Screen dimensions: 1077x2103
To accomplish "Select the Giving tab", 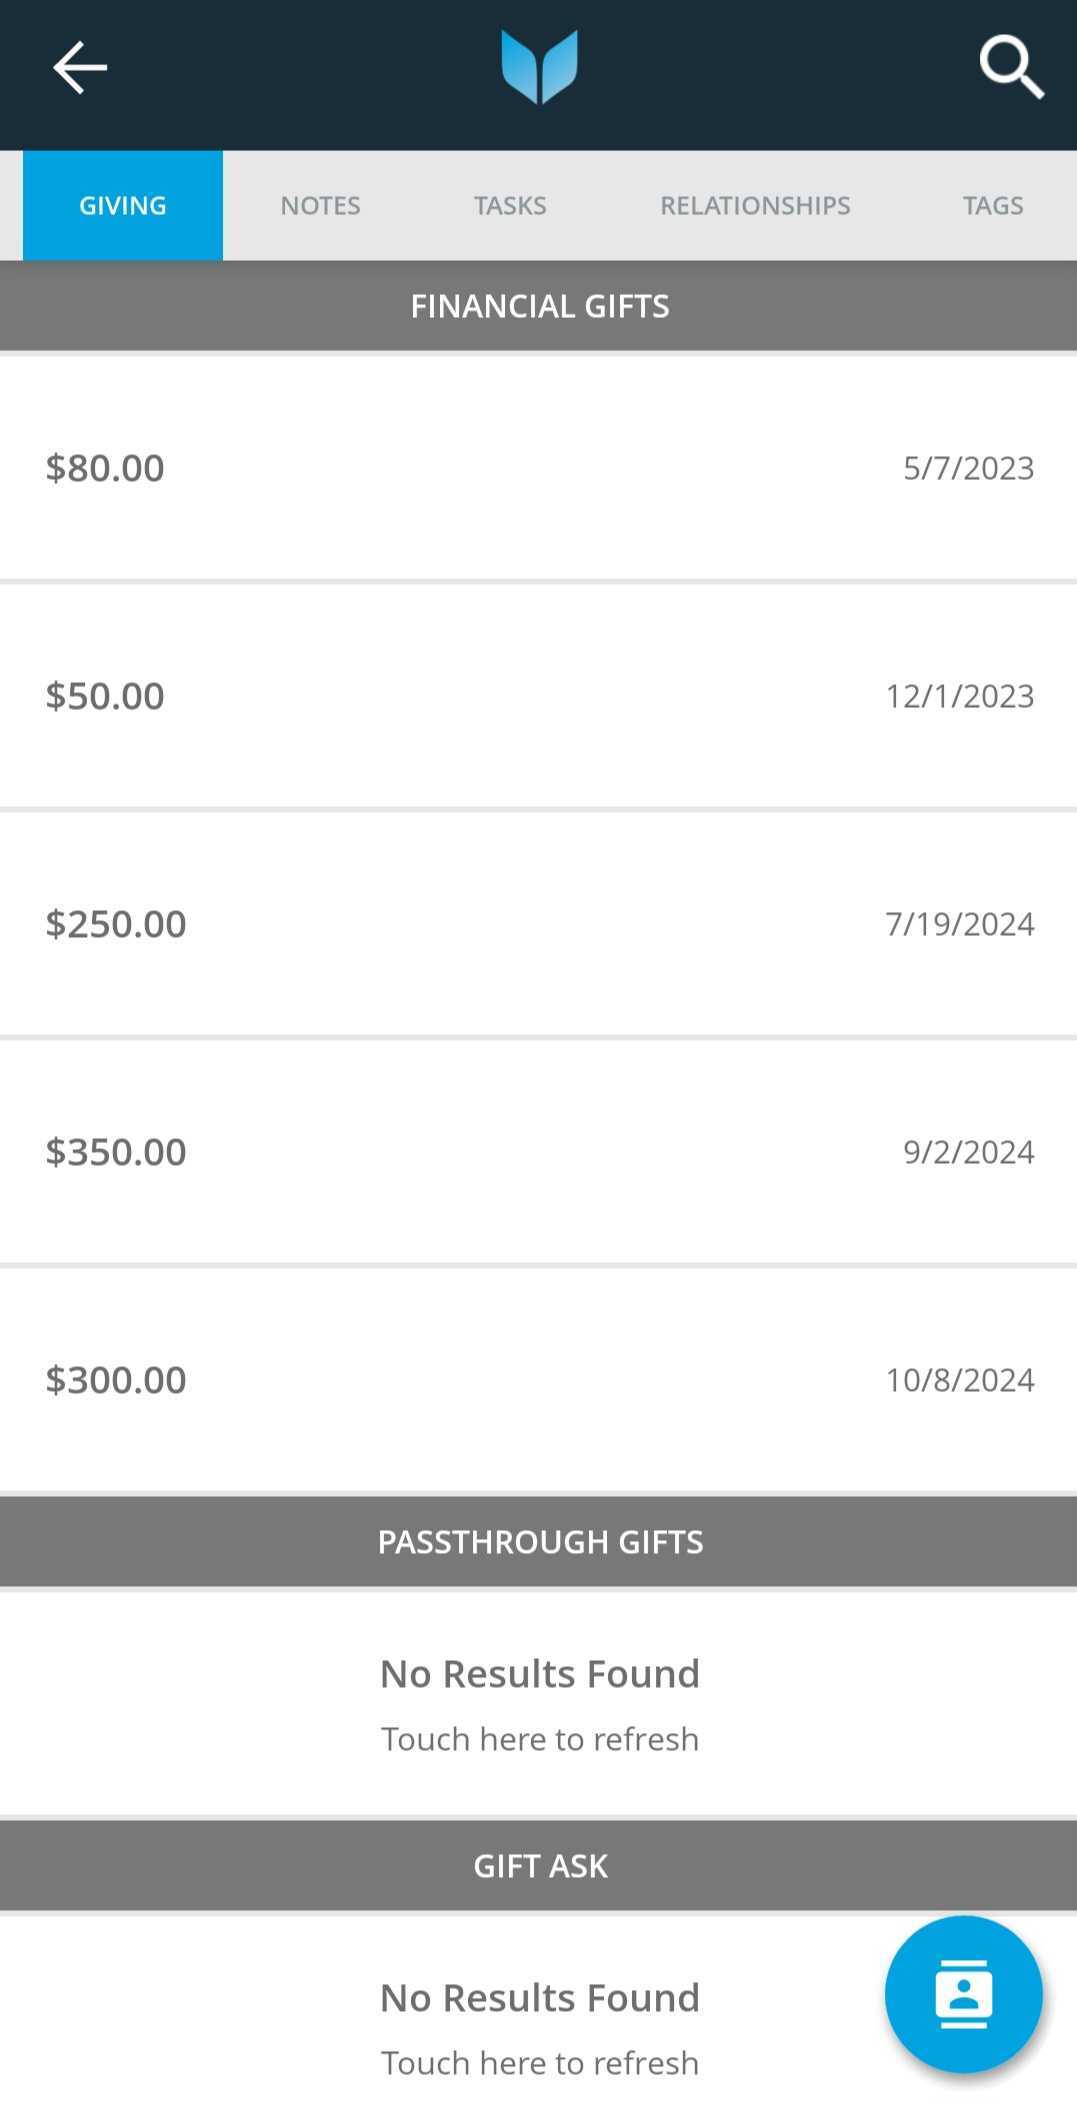I will pyautogui.click(x=123, y=205).
